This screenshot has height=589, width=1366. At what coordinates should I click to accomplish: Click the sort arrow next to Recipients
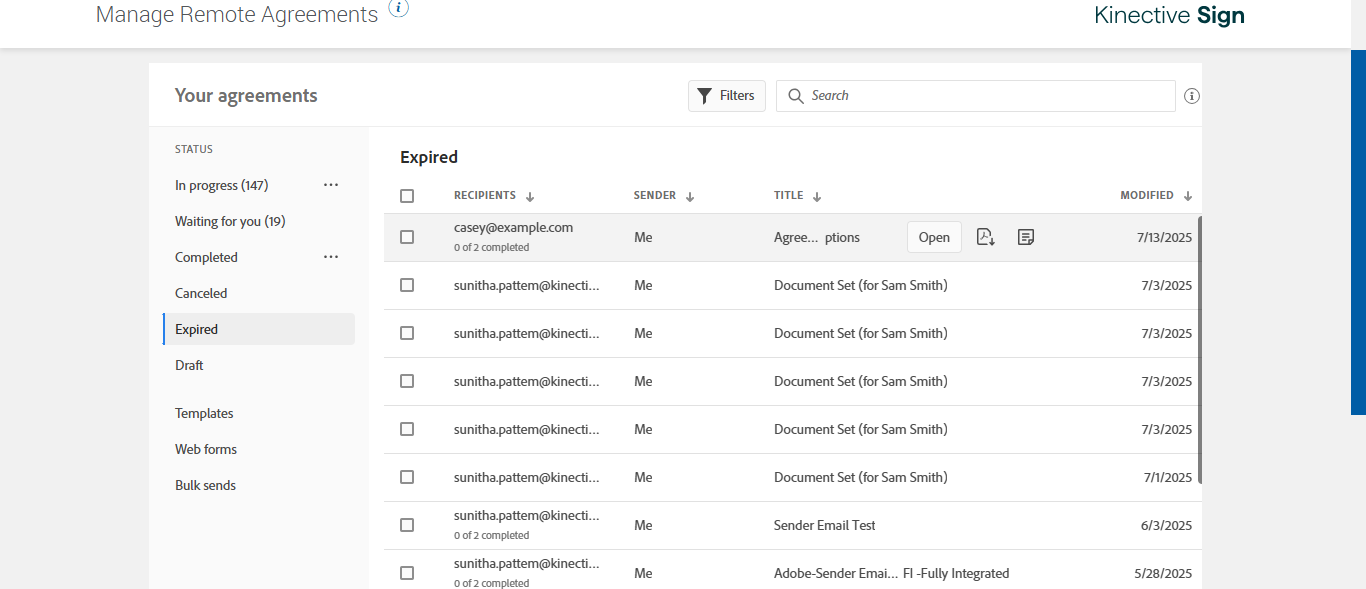(530, 197)
